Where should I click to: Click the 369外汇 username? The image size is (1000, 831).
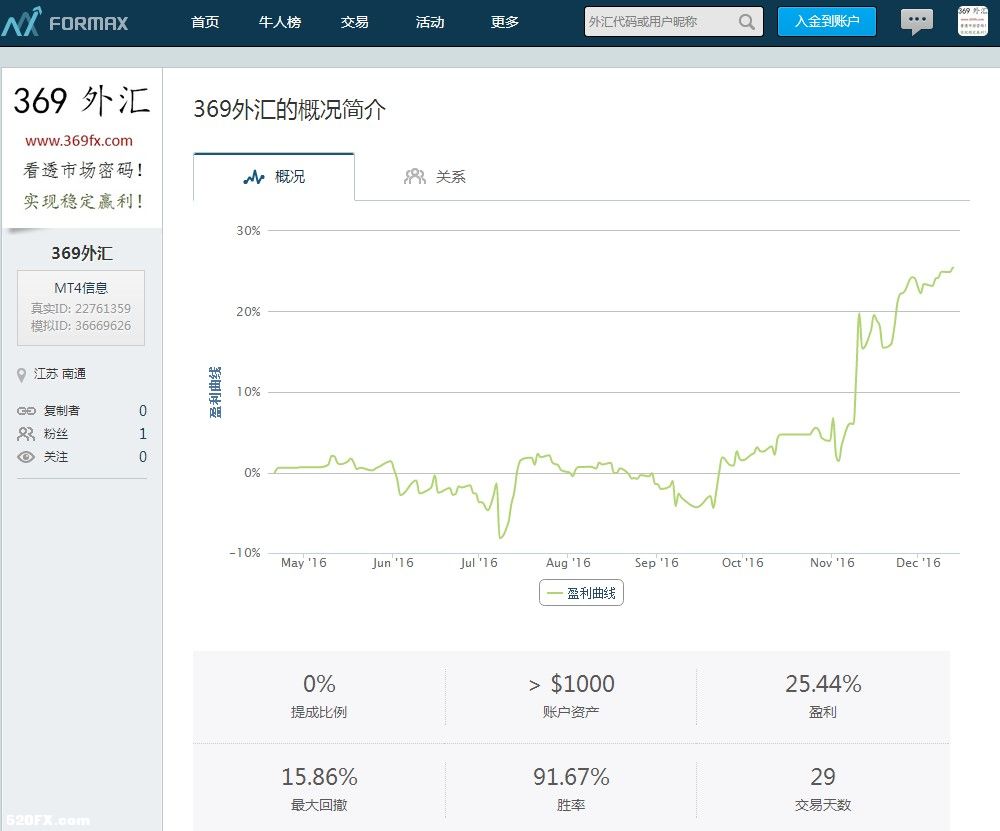pyautogui.click(x=82, y=253)
